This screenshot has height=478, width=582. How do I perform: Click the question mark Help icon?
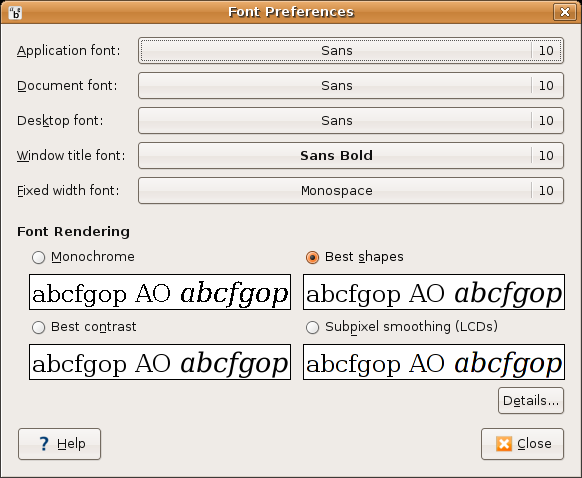click(x=44, y=443)
